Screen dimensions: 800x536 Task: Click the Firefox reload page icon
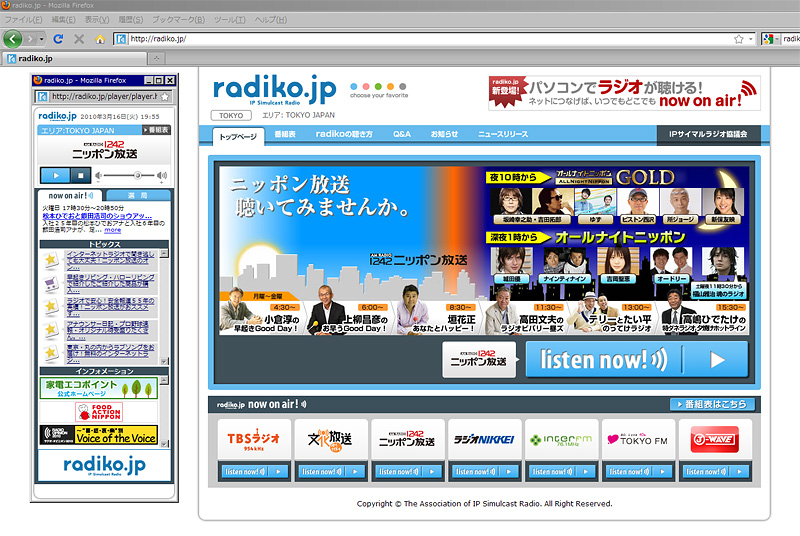[x=59, y=39]
